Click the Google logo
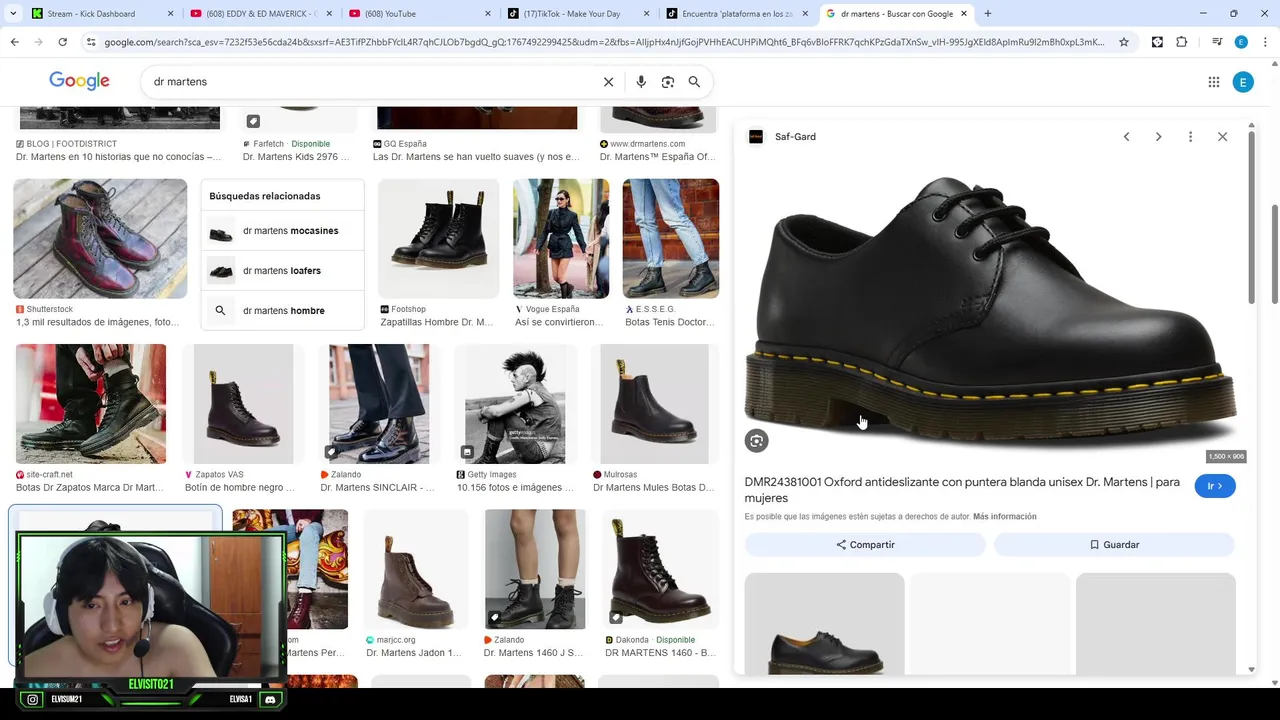 79,82
